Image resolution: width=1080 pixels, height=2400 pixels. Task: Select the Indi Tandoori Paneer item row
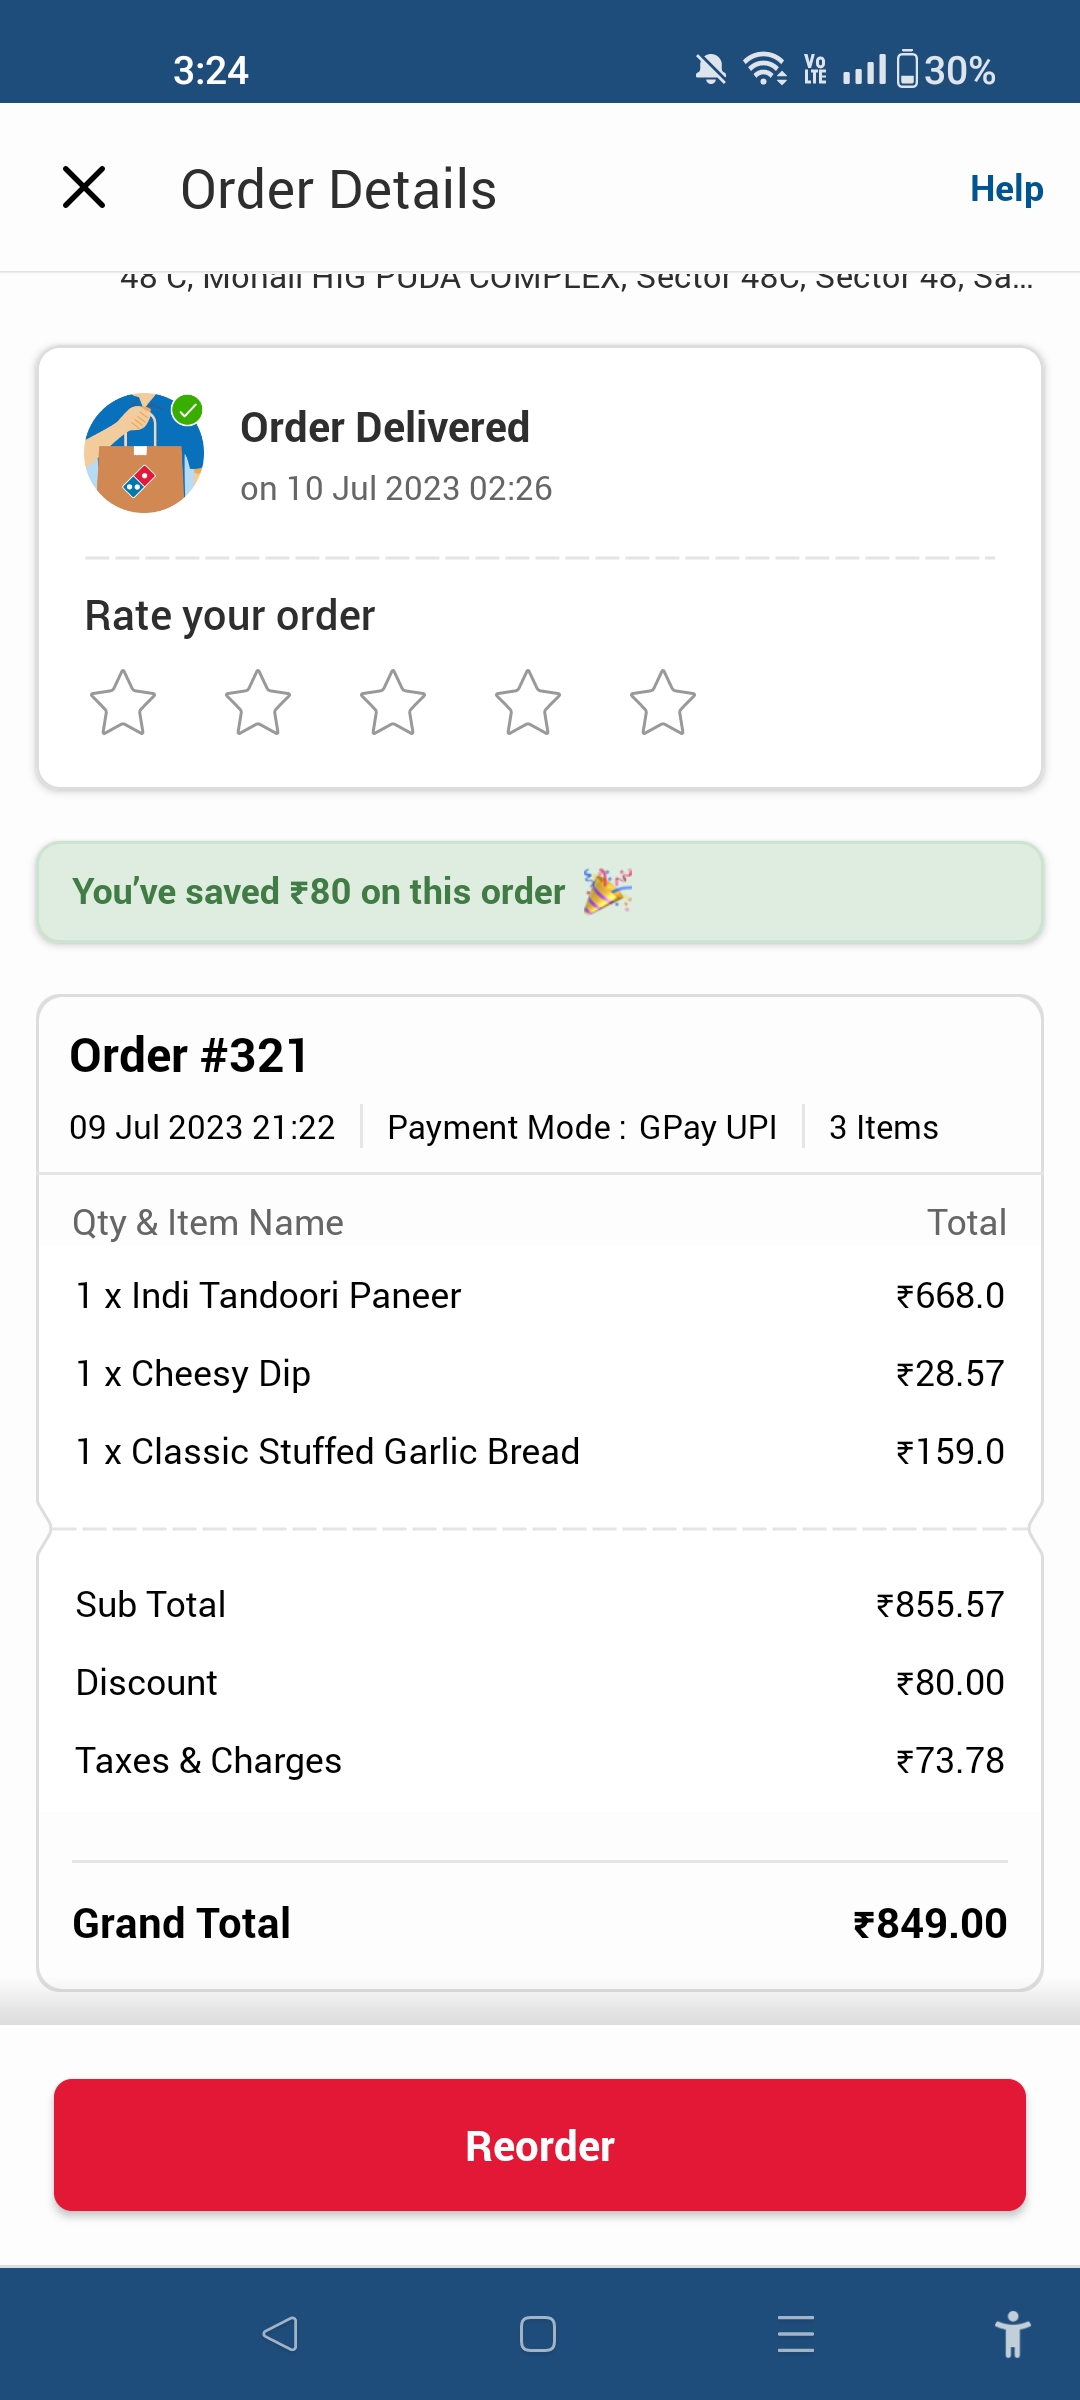pyautogui.click(x=540, y=1296)
